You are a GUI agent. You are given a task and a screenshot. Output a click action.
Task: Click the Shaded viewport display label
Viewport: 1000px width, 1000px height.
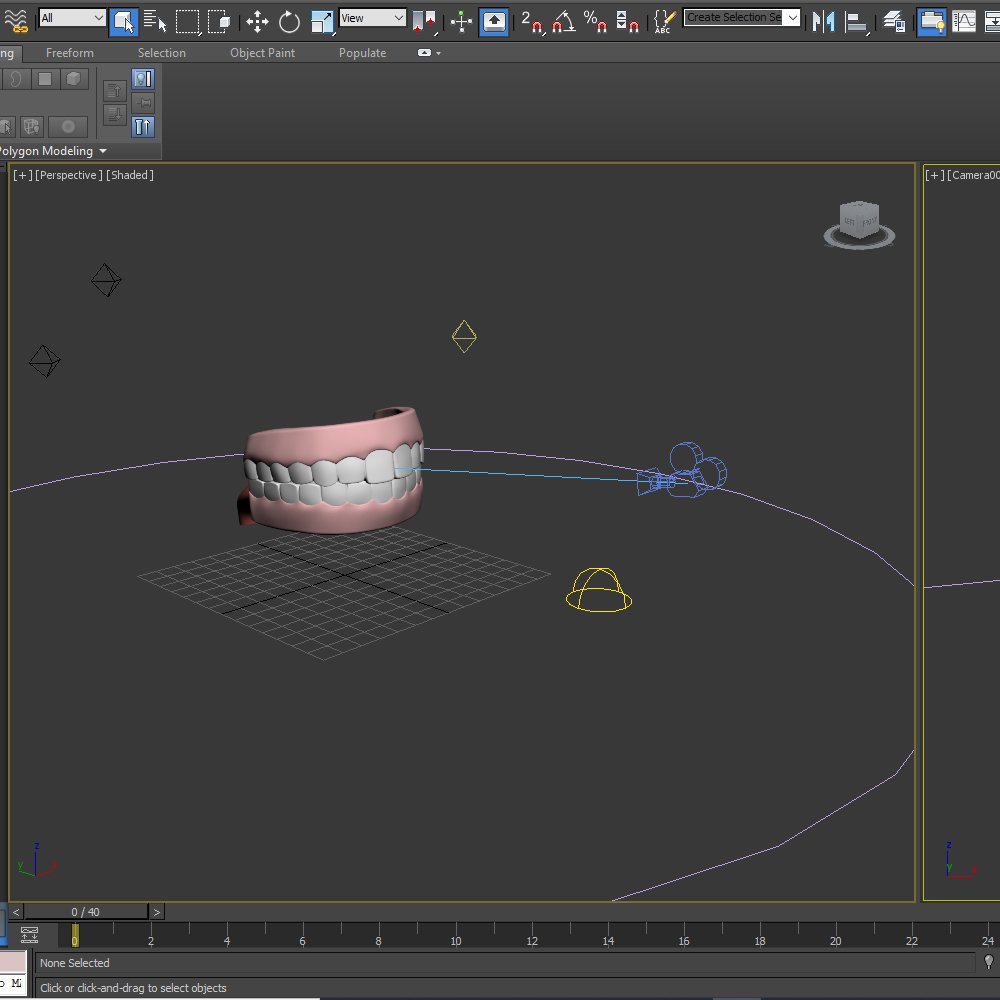click(129, 175)
